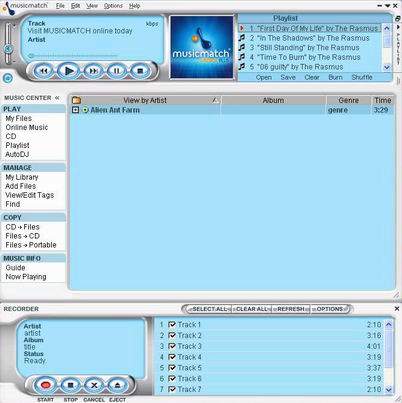Click the Genre column header
The image size is (402, 403).
pyautogui.click(x=348, y=100)
